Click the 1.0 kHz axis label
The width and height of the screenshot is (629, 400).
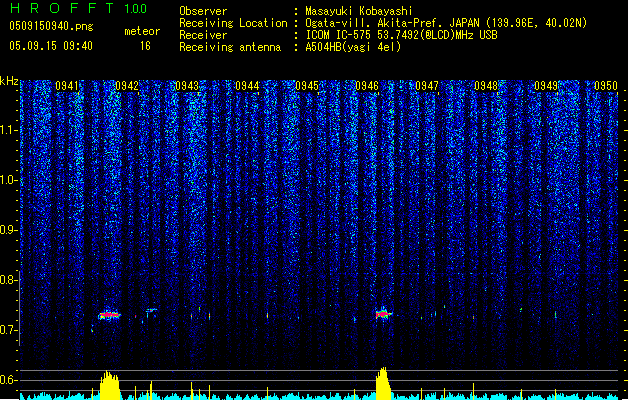(9, 180)
